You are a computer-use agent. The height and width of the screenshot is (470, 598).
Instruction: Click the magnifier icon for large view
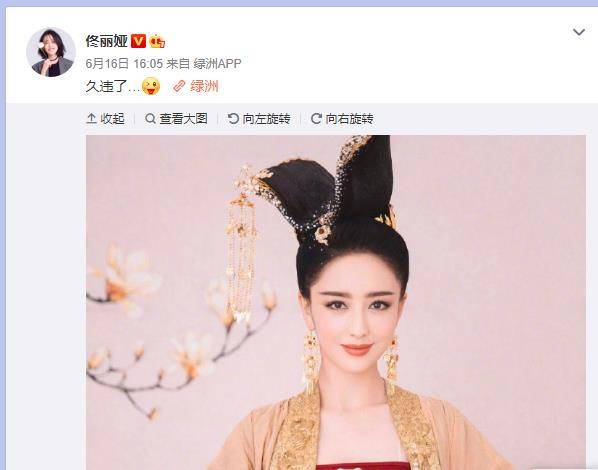(x=150, y=119)
